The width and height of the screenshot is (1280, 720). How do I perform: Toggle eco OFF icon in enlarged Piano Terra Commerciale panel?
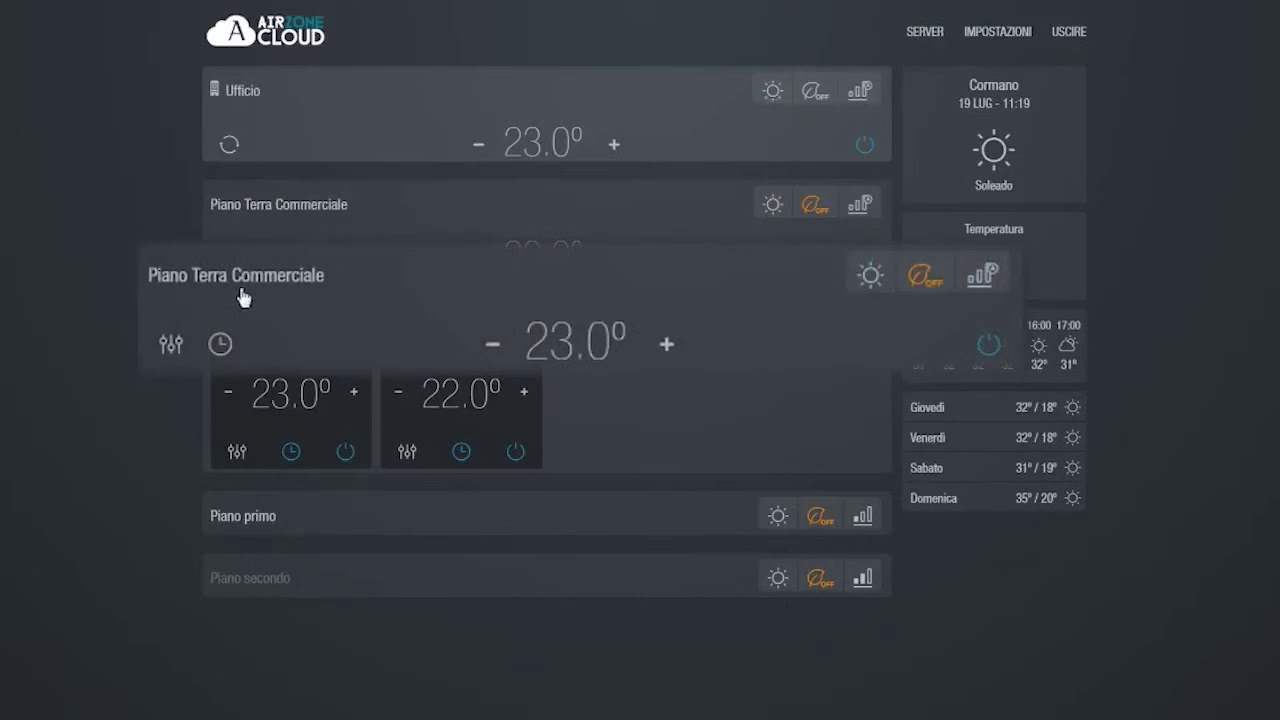point(925,276)
